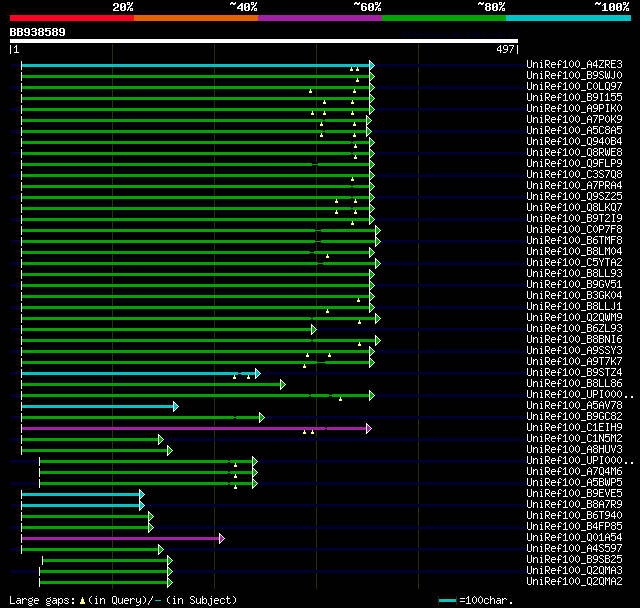
Task: Select the UniRef100_B8BNI6 label
Action: [x=574, y=340]
